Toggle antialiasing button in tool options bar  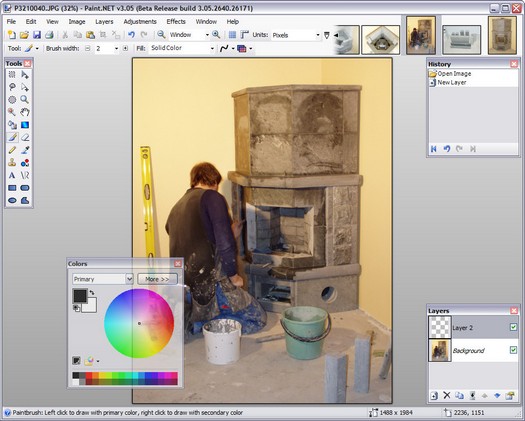click(x=224, y=49)
